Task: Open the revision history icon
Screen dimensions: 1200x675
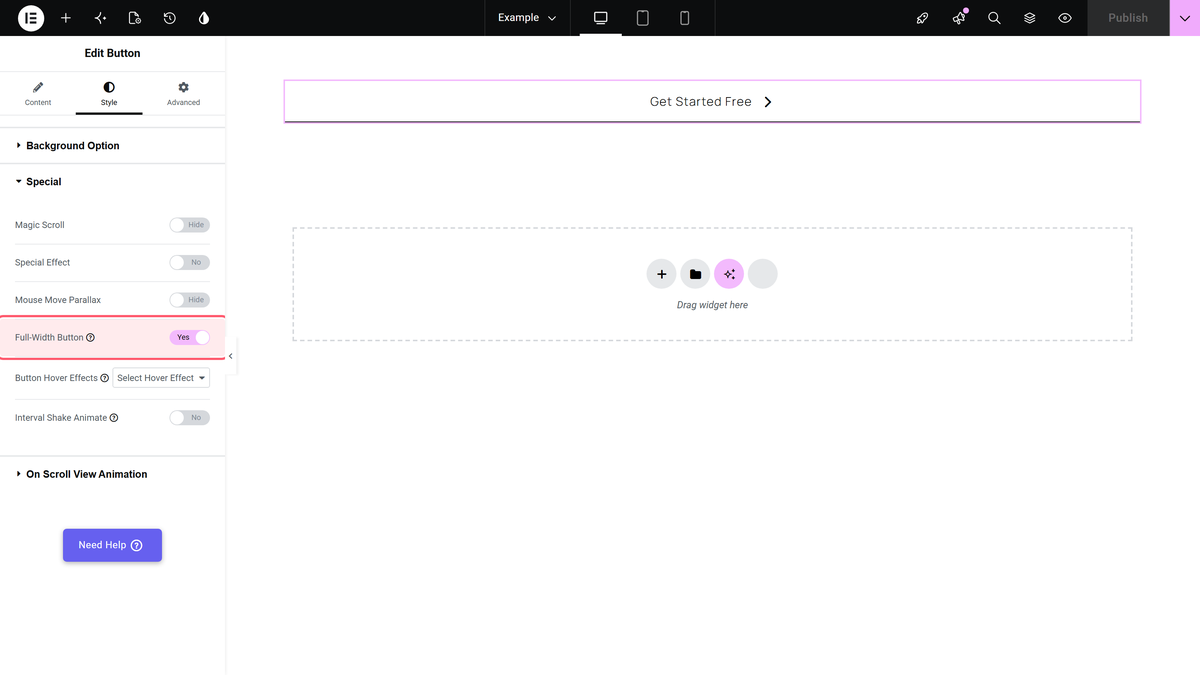Action: coord(170,18)
